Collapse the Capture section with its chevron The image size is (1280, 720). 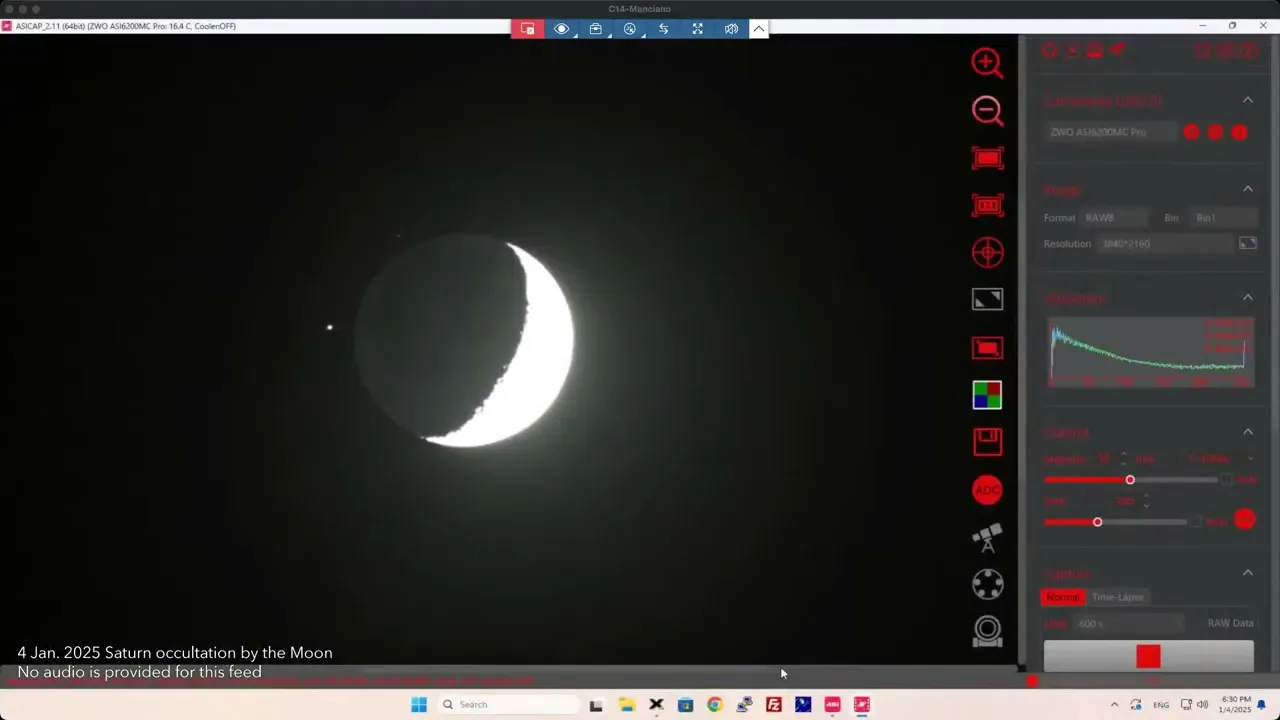[x=1248, y=572]
